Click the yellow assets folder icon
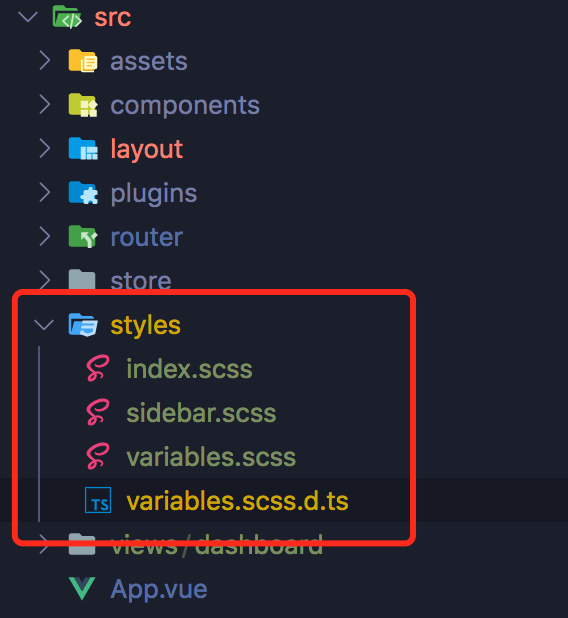Image resolution: width=568 pixels, height=618 pixels. (x=83, y=61)
